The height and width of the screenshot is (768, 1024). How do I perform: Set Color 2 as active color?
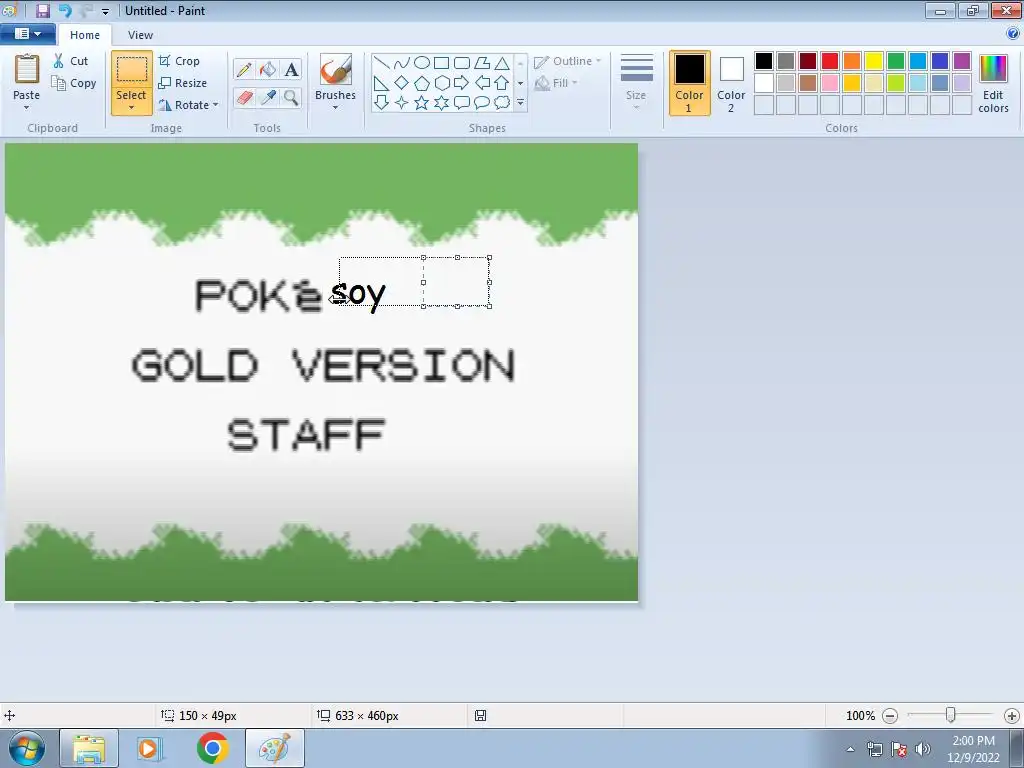click(x=731, y=83)
